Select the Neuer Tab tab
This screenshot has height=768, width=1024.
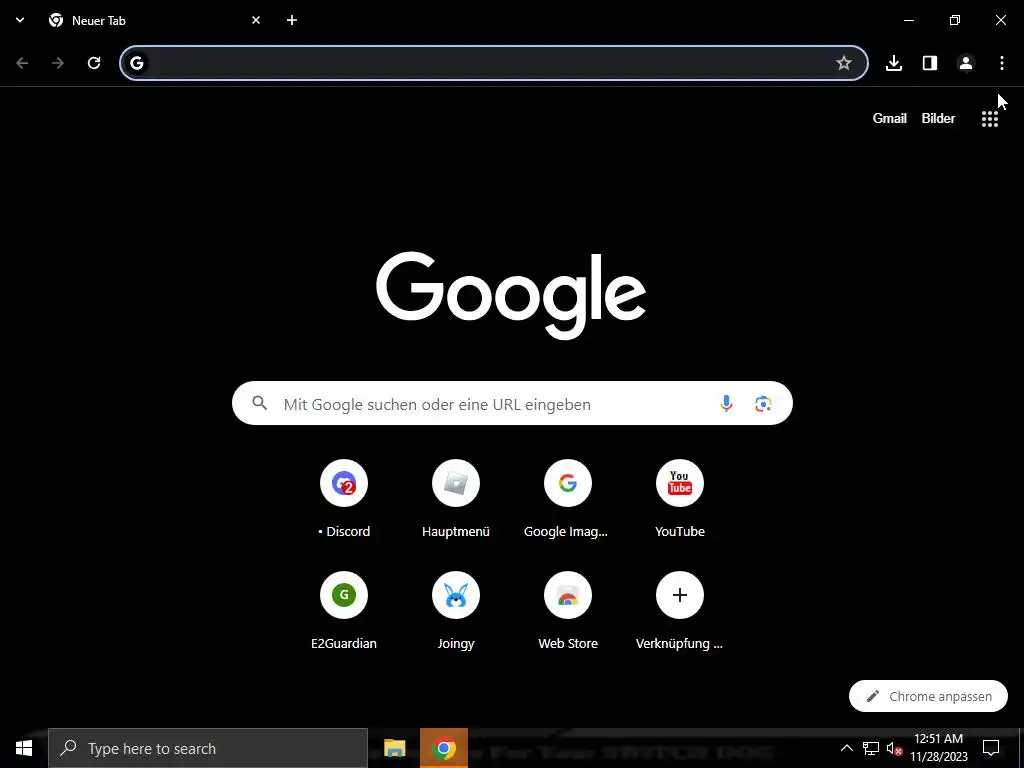(155, 20)
